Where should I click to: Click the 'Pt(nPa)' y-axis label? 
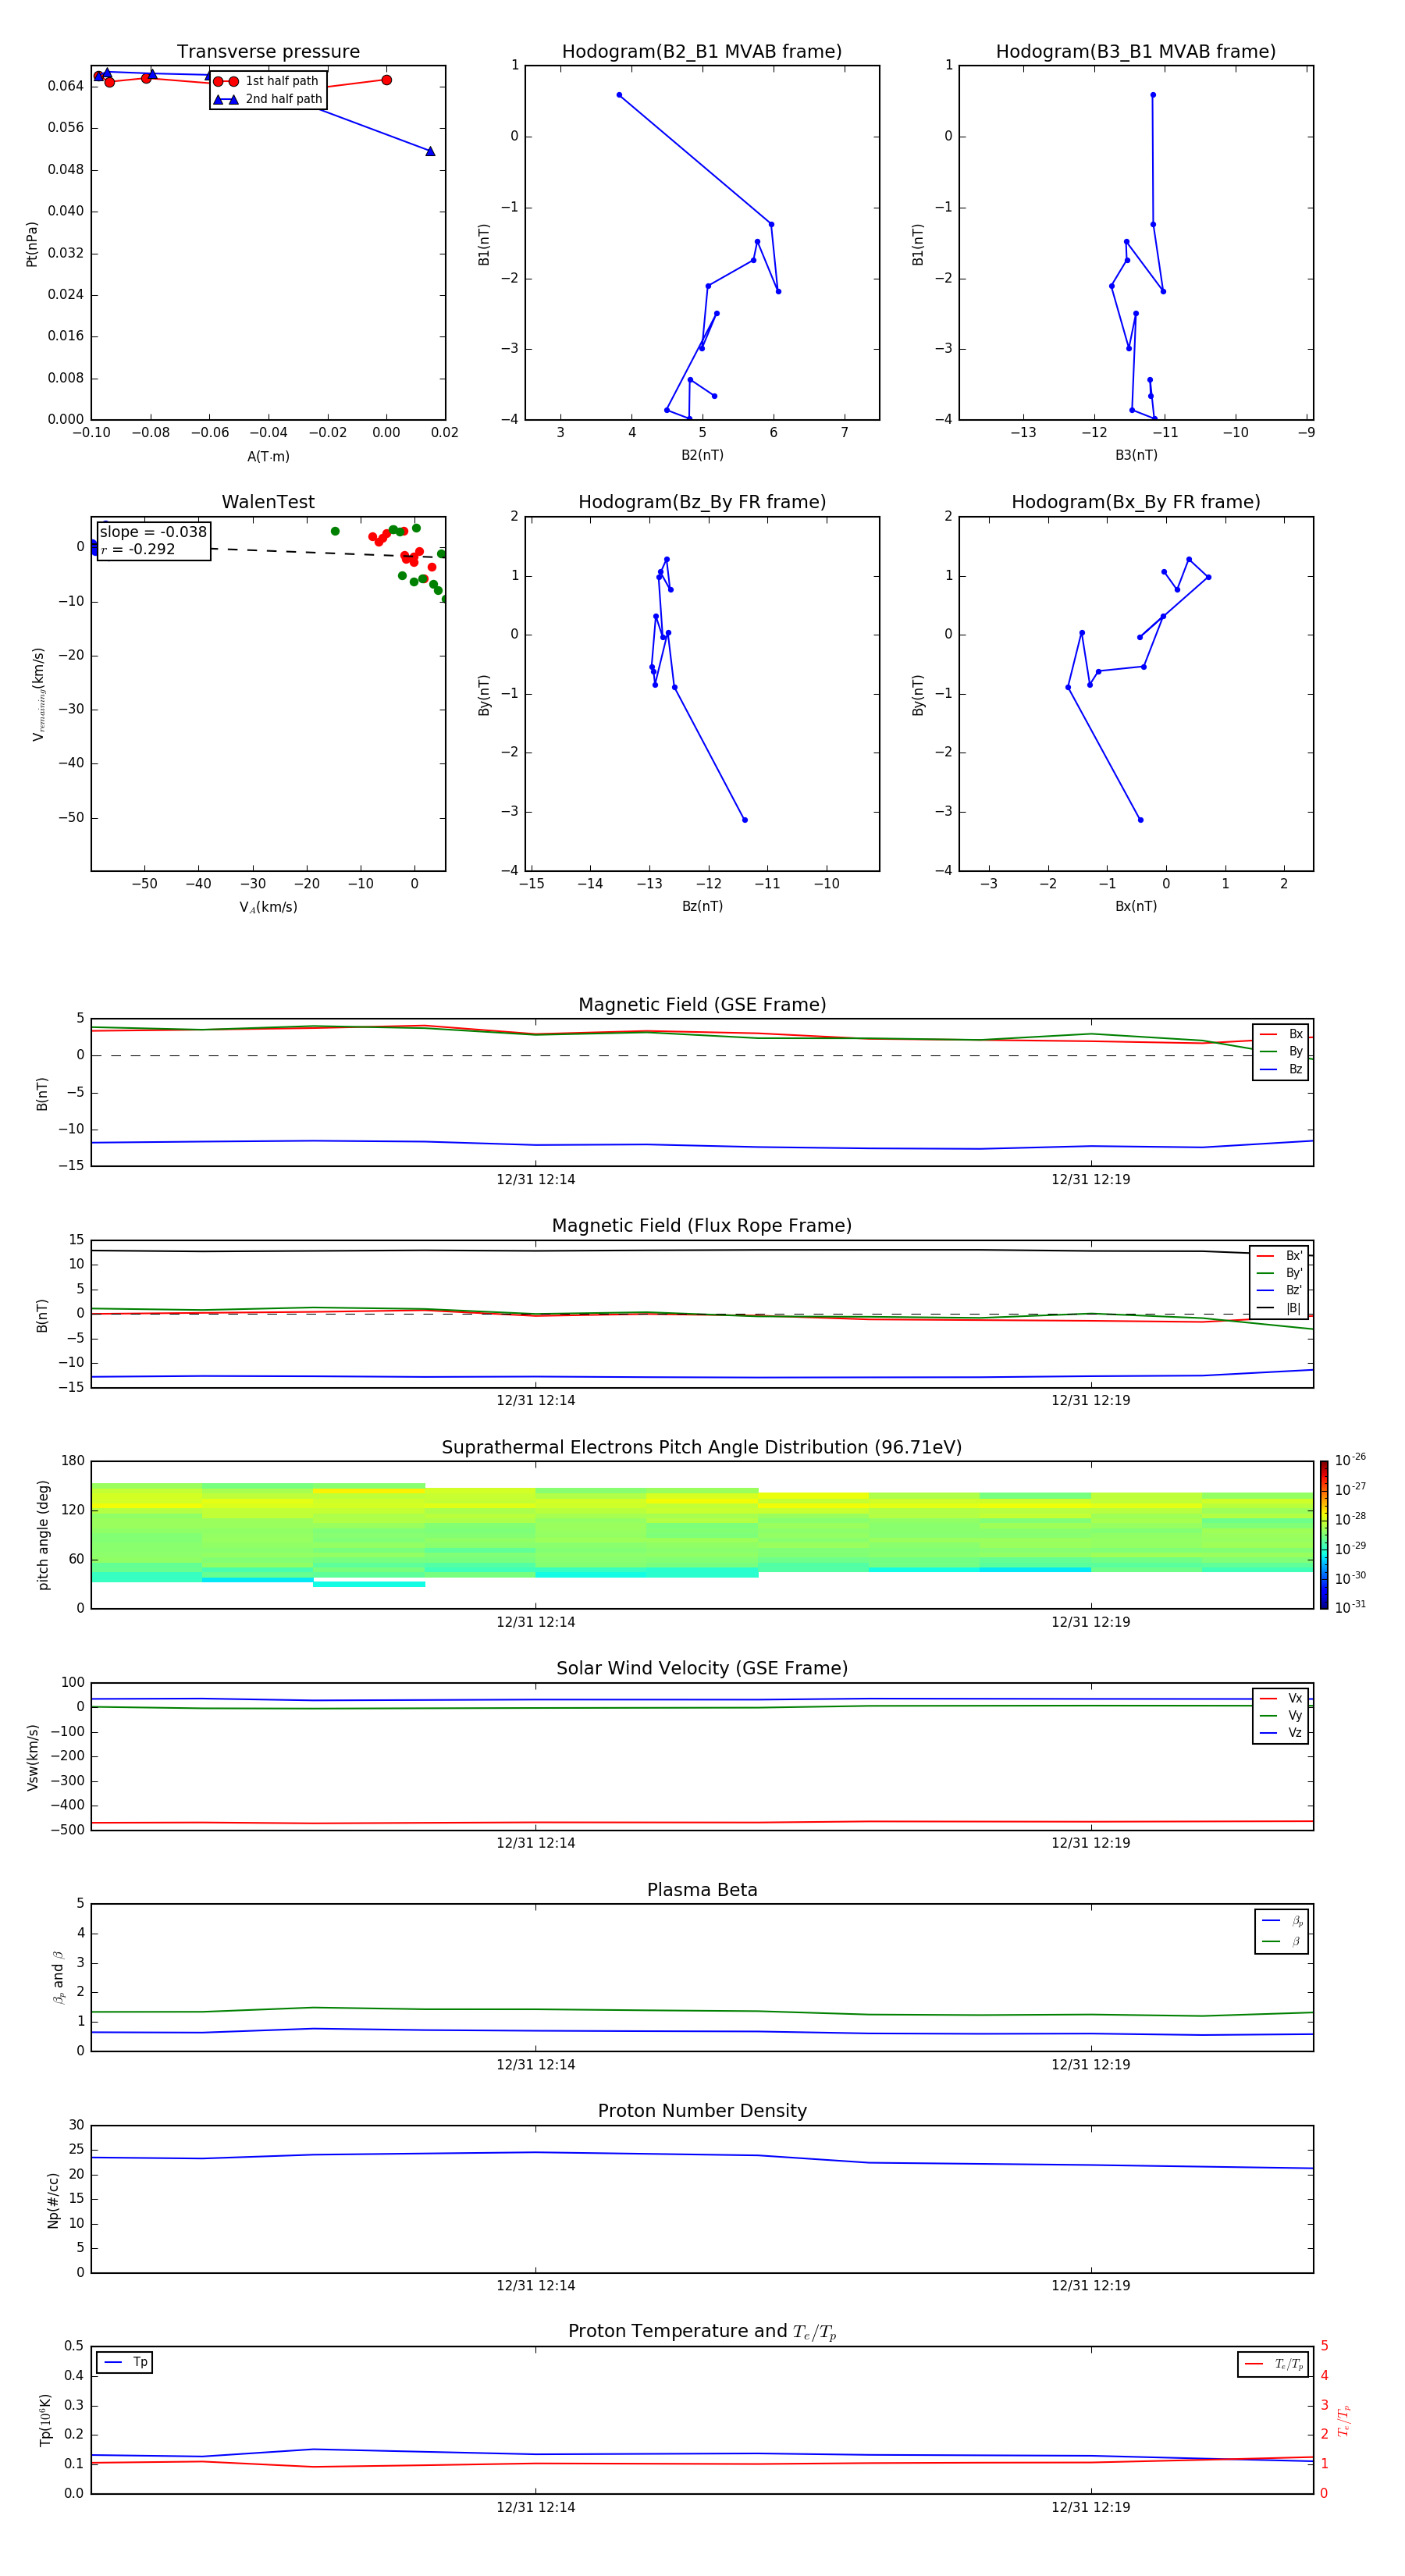(32, 243)
